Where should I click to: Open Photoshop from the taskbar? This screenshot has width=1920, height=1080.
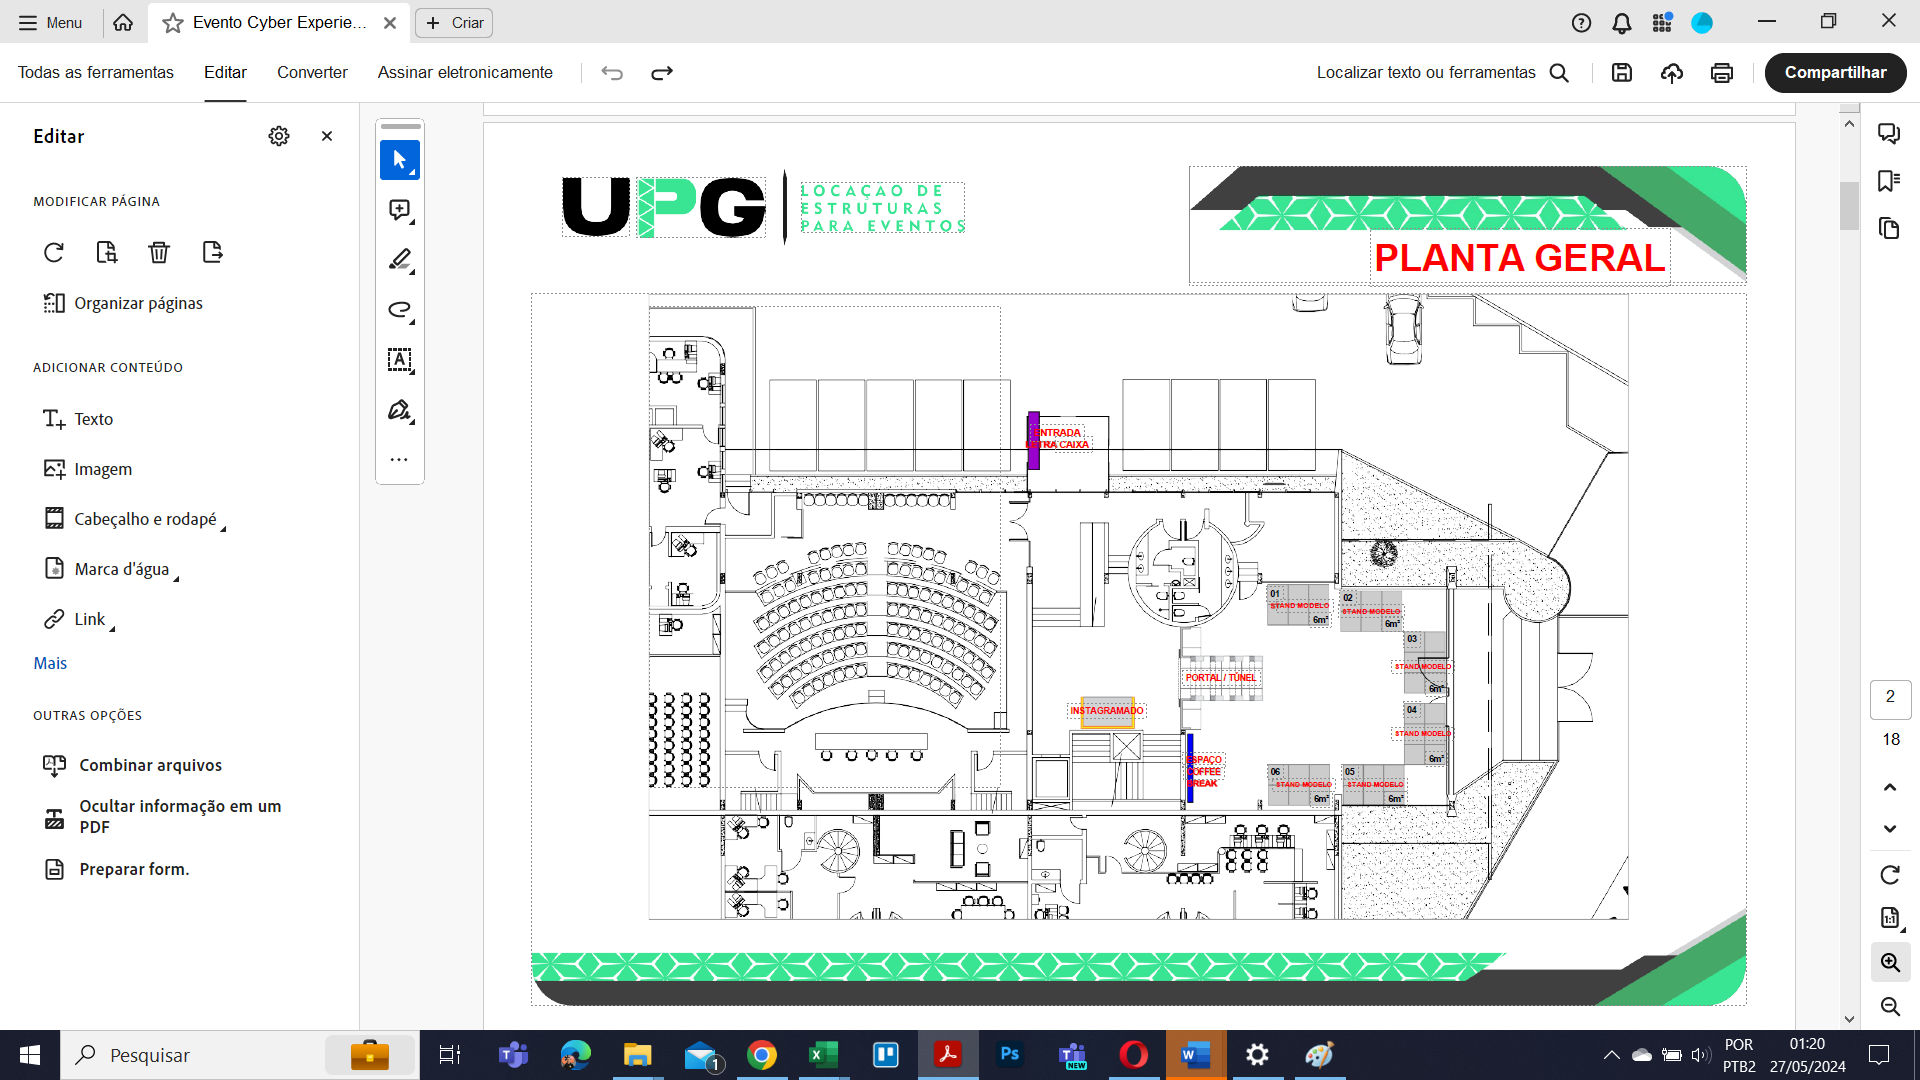(x=1010, y=1055)
